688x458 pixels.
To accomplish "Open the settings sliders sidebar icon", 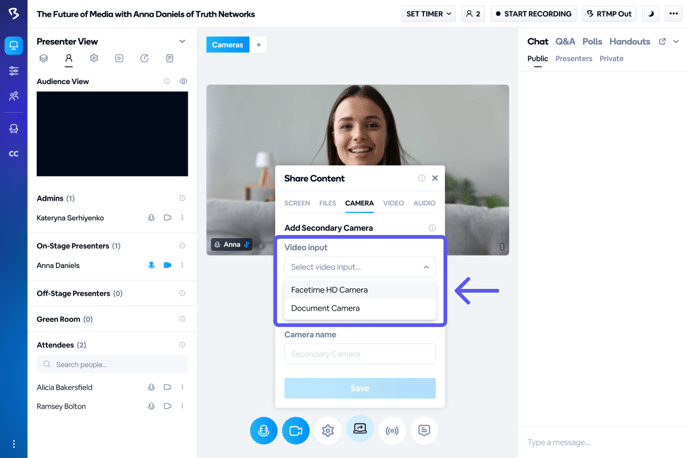I will tap(14, 71).
